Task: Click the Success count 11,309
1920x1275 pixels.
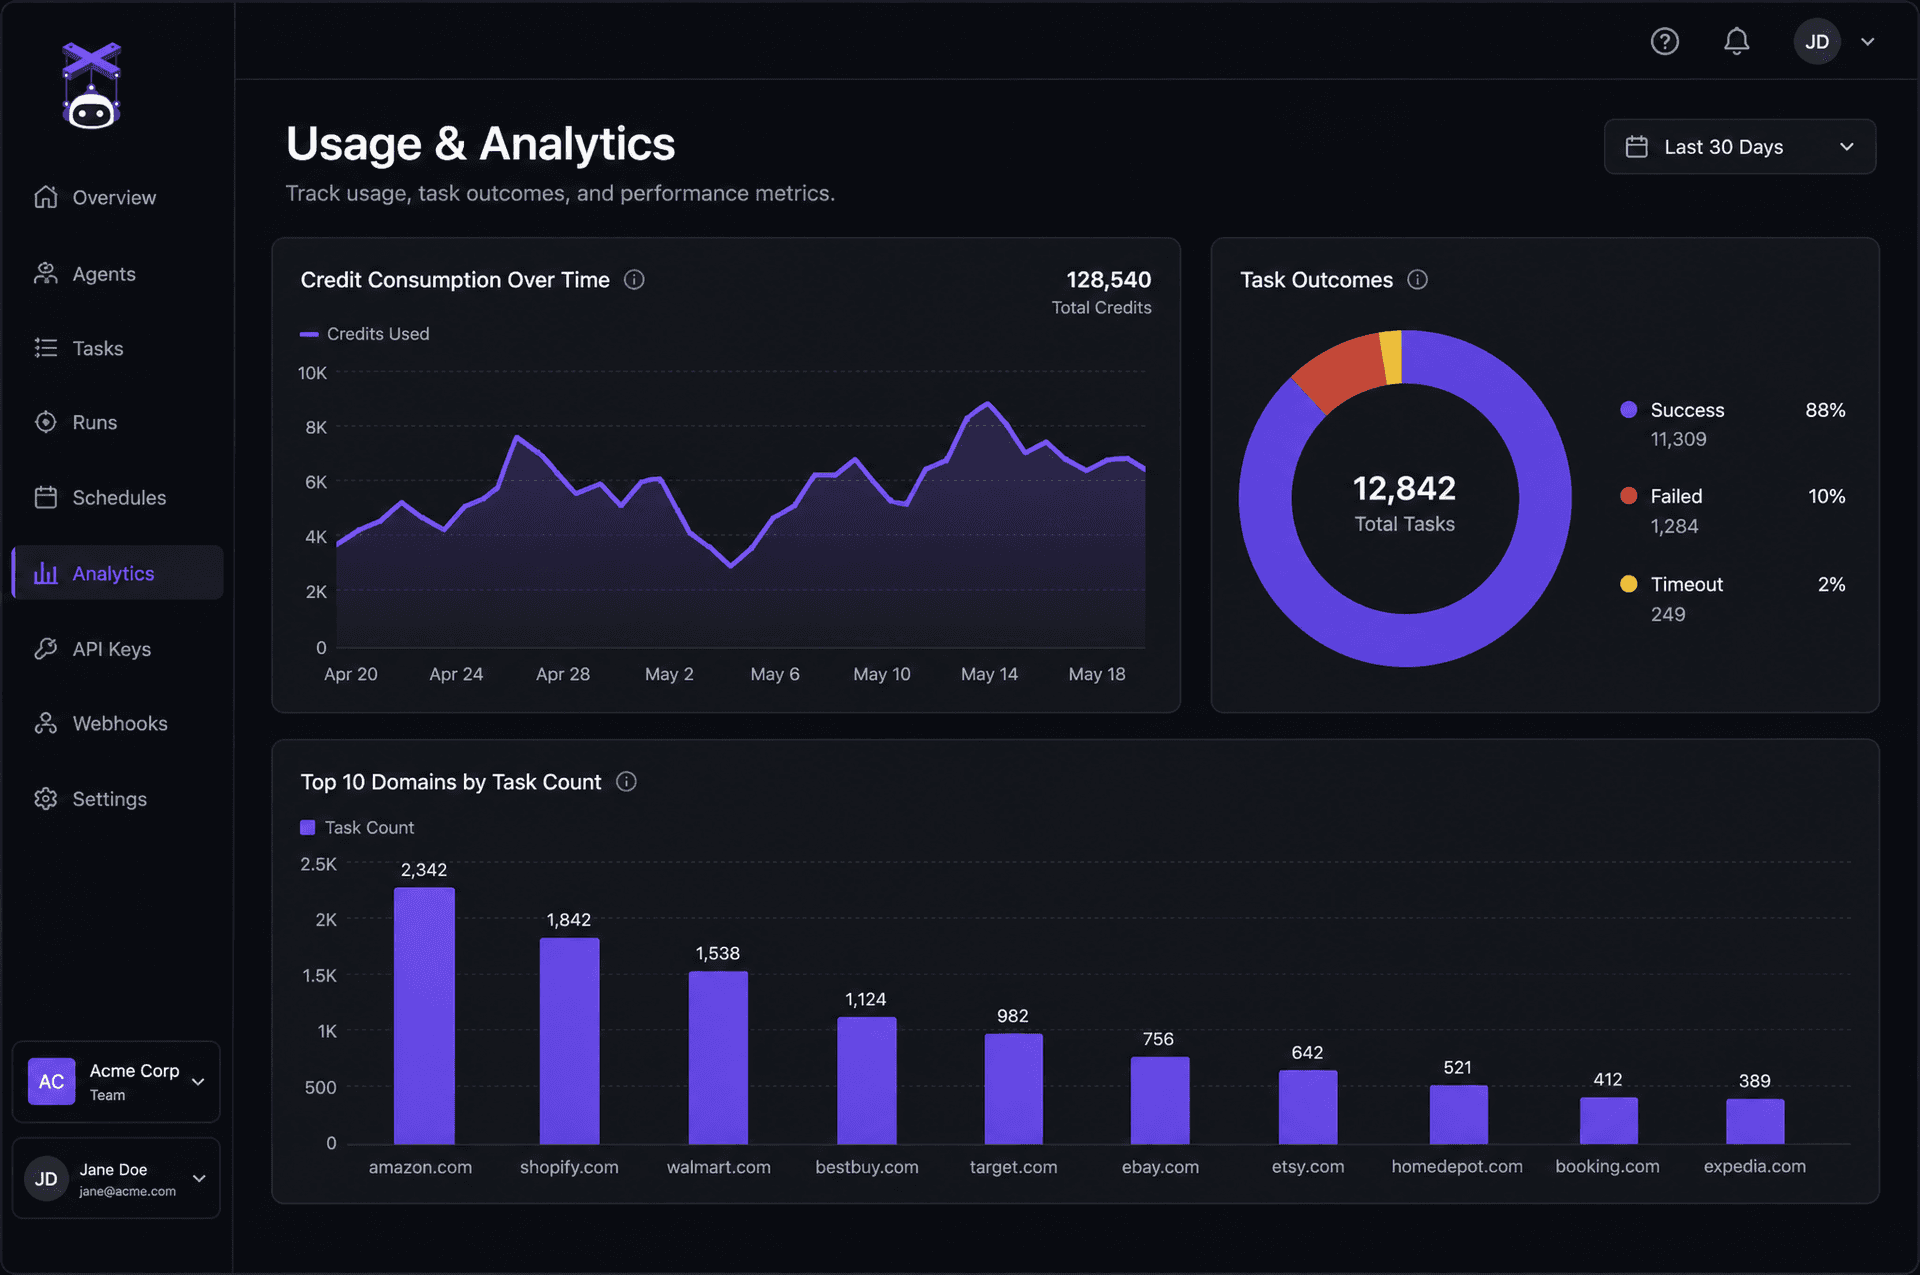Action: [1678, 439]
